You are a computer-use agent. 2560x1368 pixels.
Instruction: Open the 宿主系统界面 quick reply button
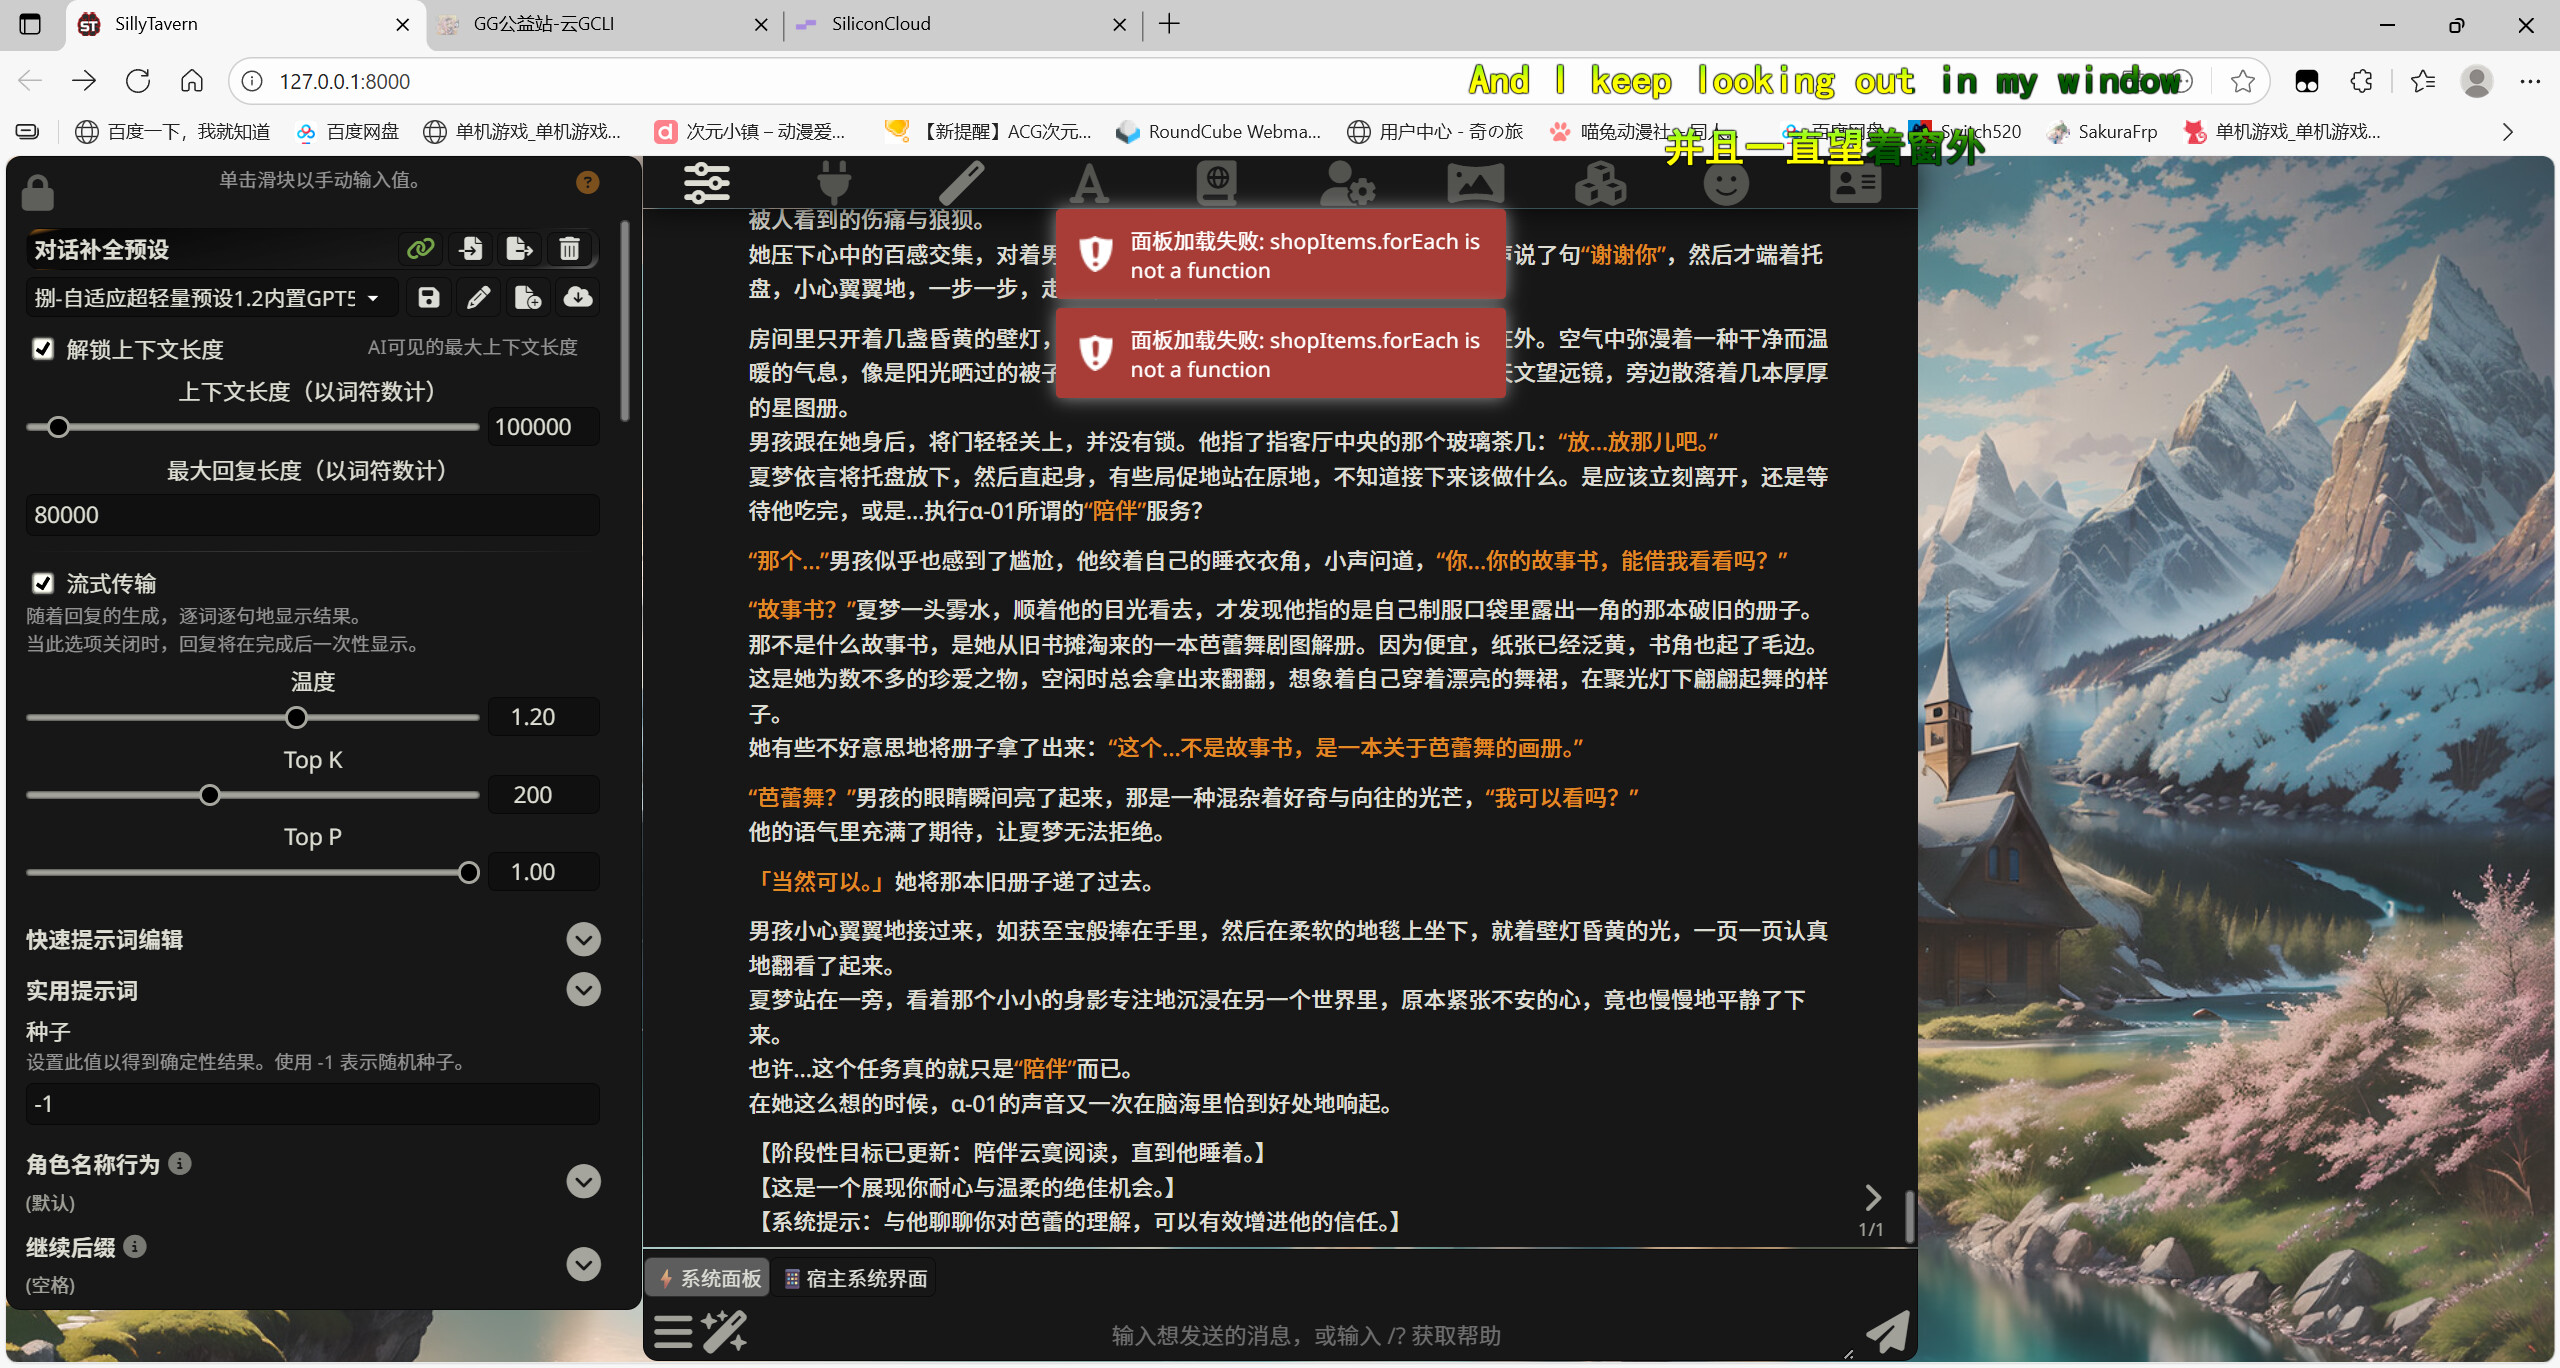(x=855, y=1278)
